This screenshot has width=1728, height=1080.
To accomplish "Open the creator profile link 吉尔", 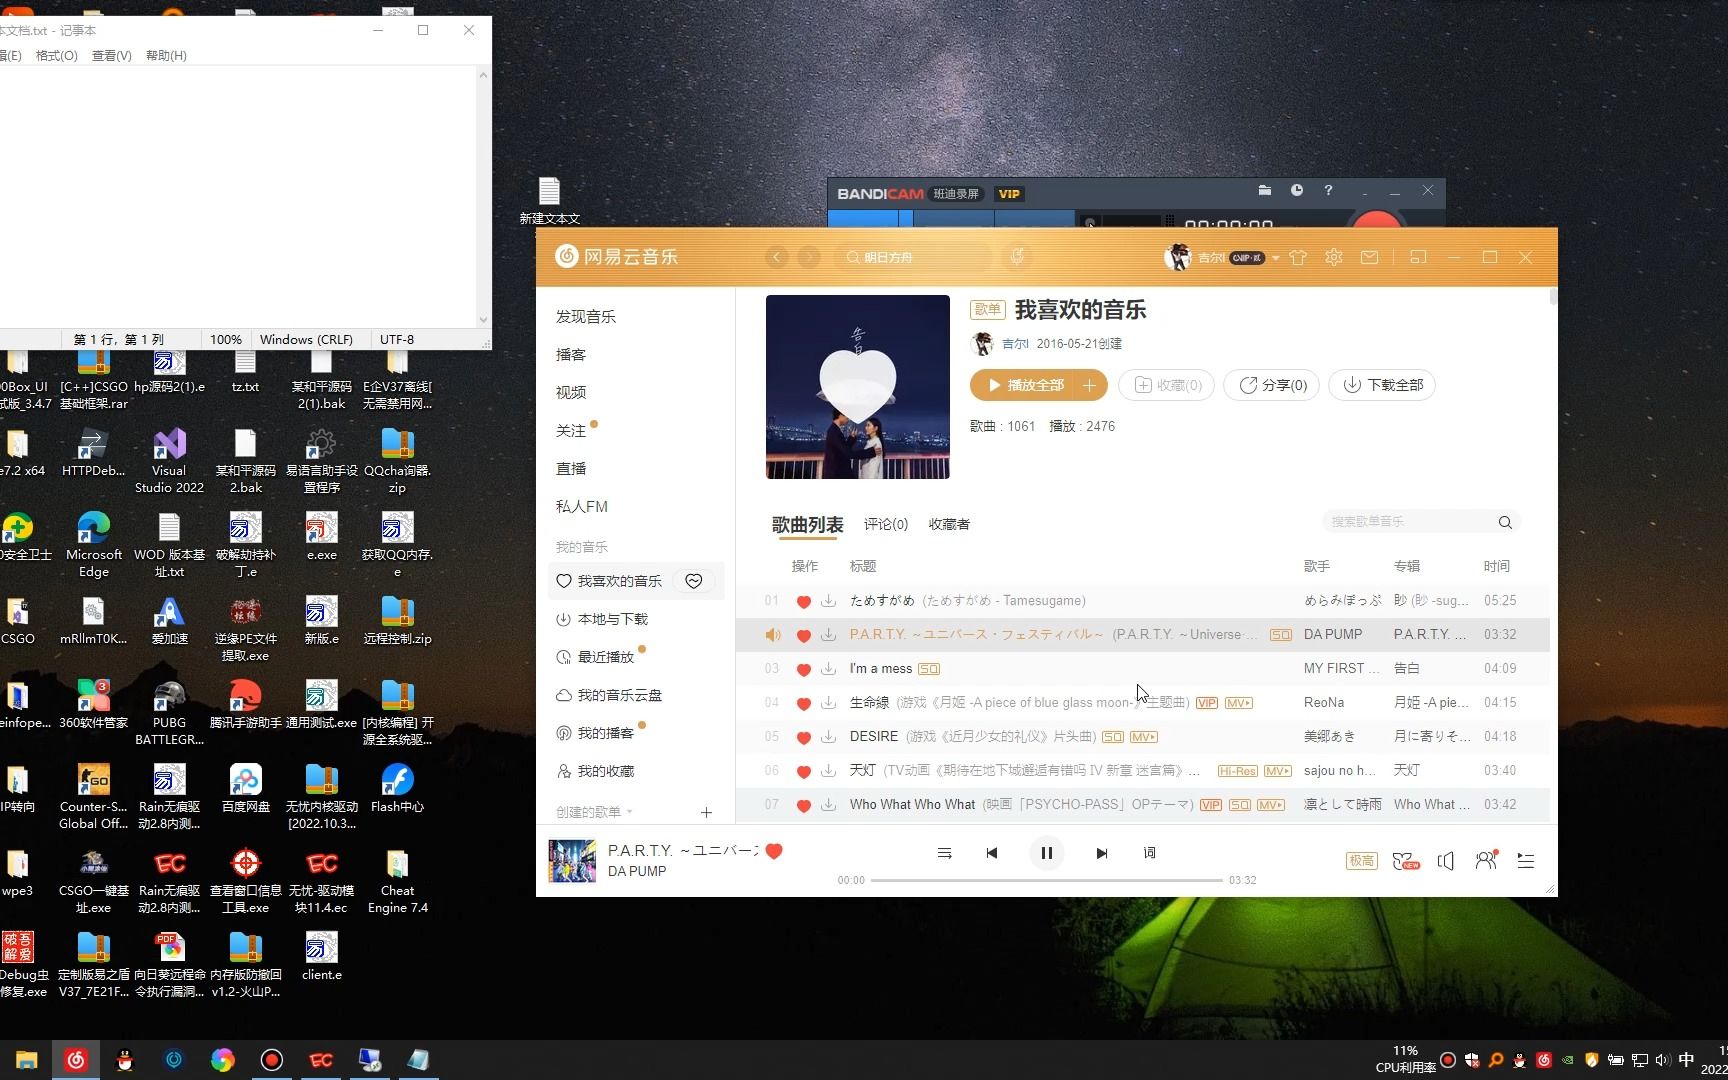I will click(1015, 344).
